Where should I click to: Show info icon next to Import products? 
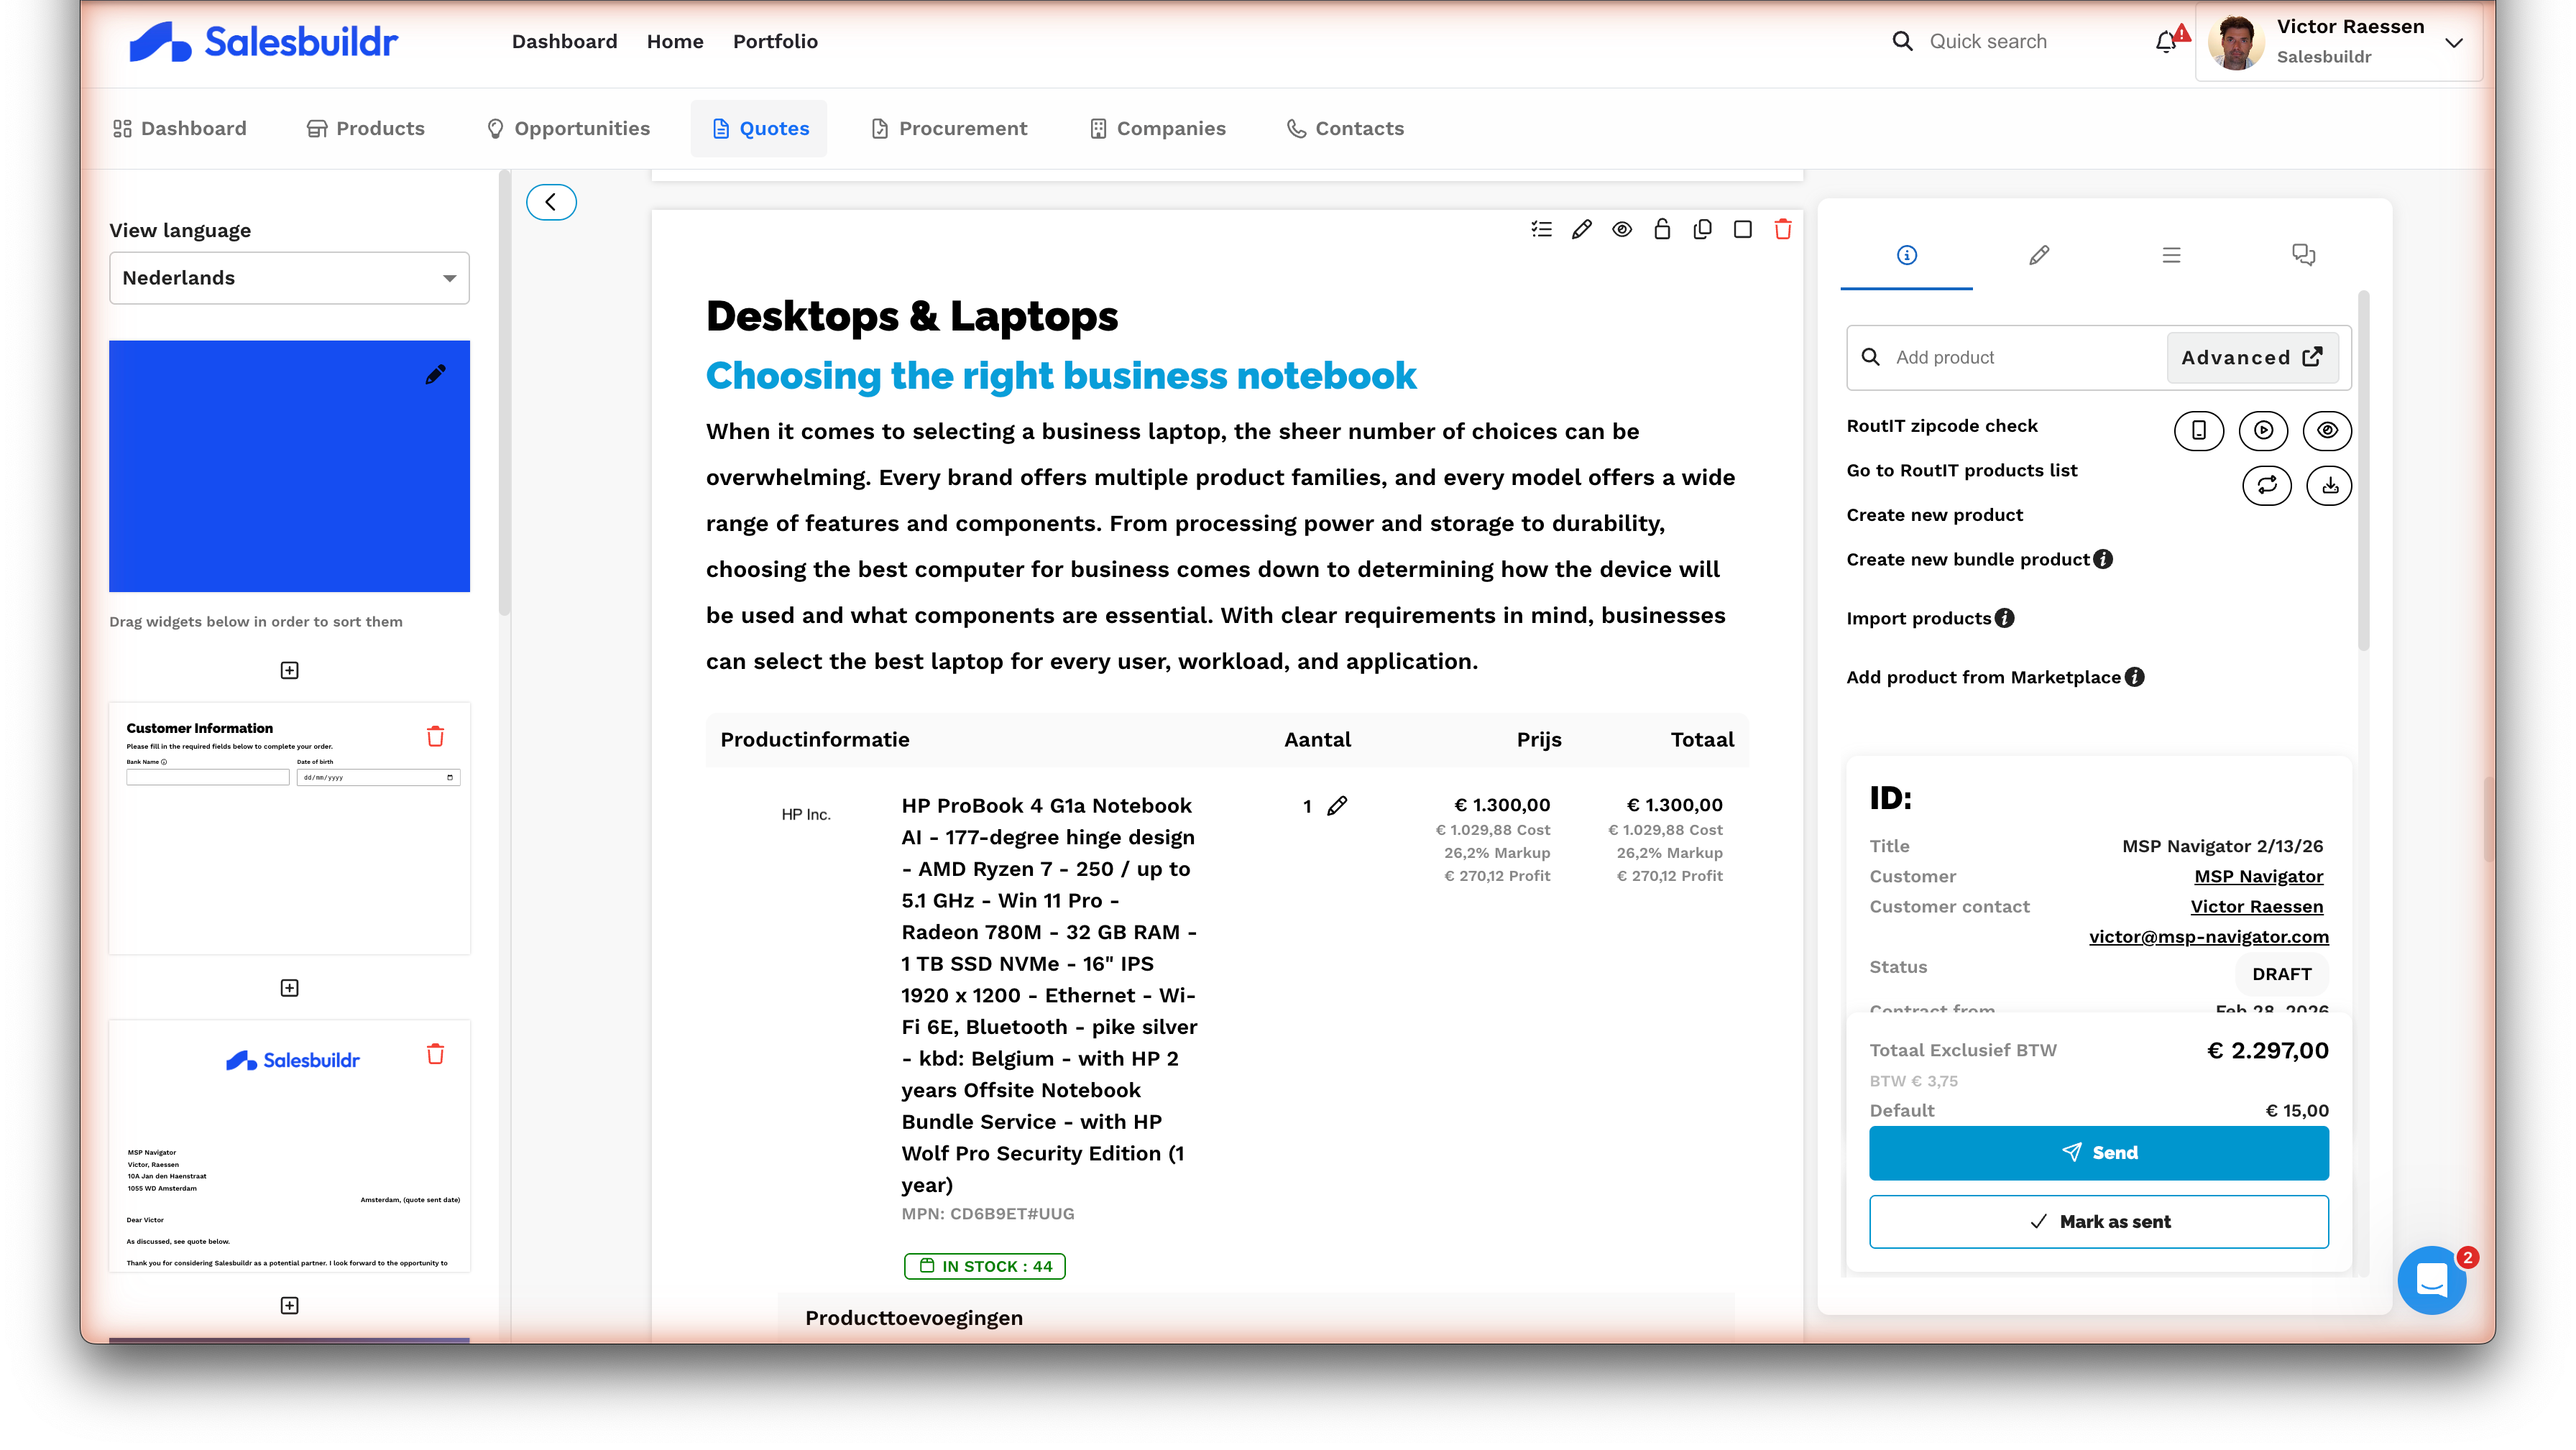2004,618
